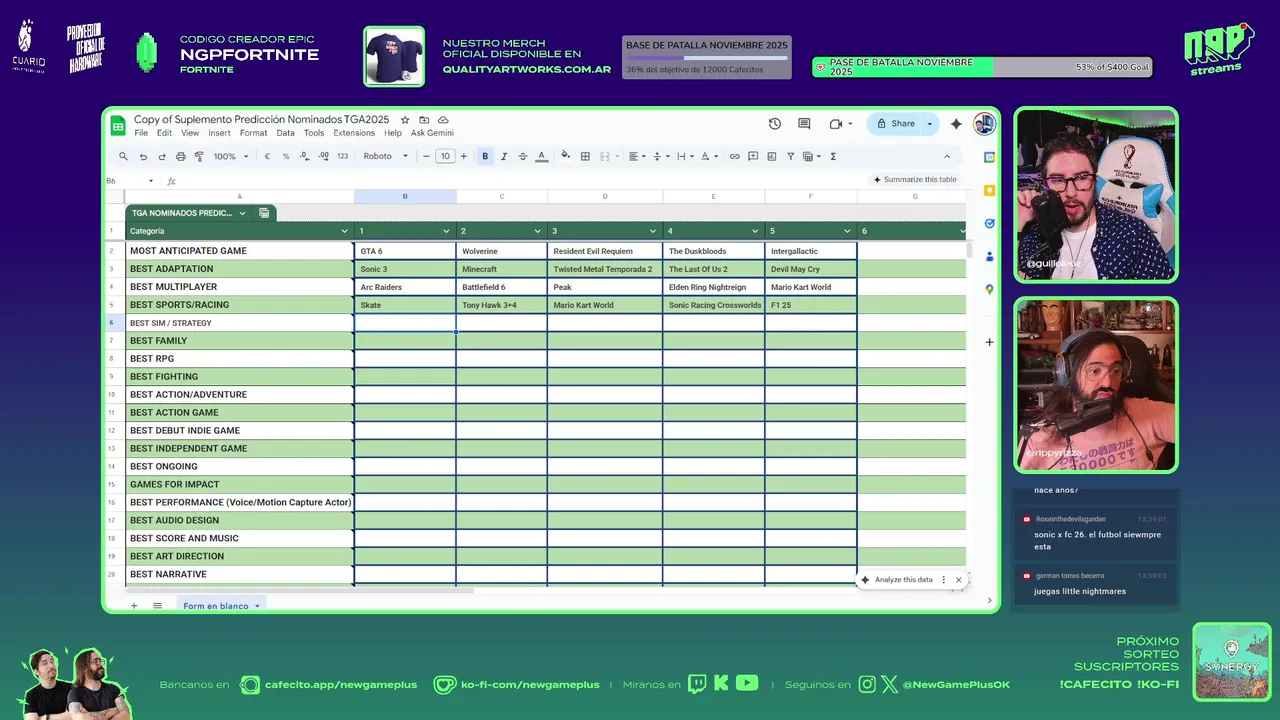Viewport: 1280px width, 720px height.
Task: Open the text color picker
Action: (x=542, y=156)
